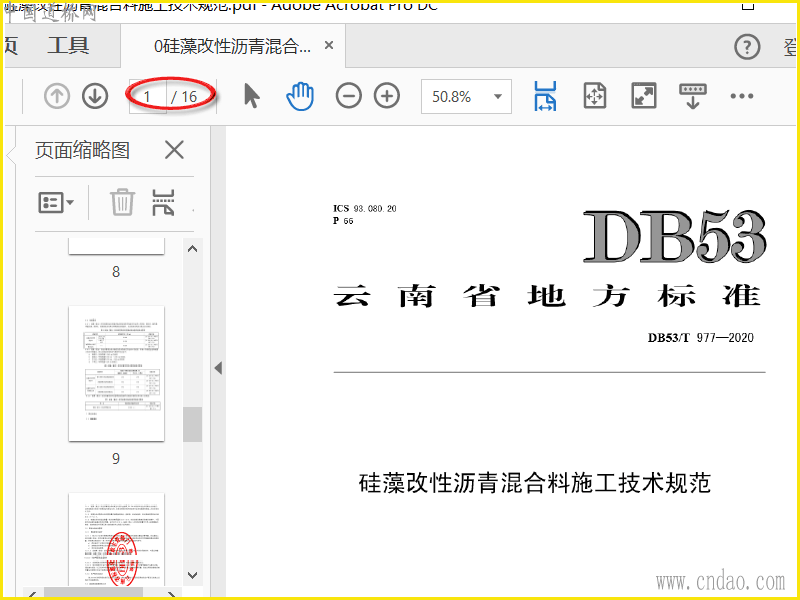Zoom out with the minus button
The height and width of the screenshot is (600, 800).
[x=348, y=96]
